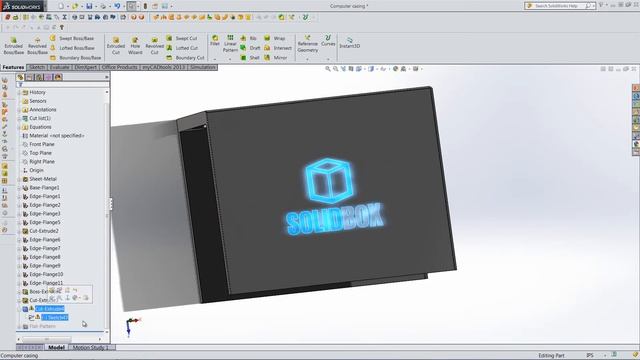
Task: Switch to the DimXpert tab
Action: tap(86, 67)
